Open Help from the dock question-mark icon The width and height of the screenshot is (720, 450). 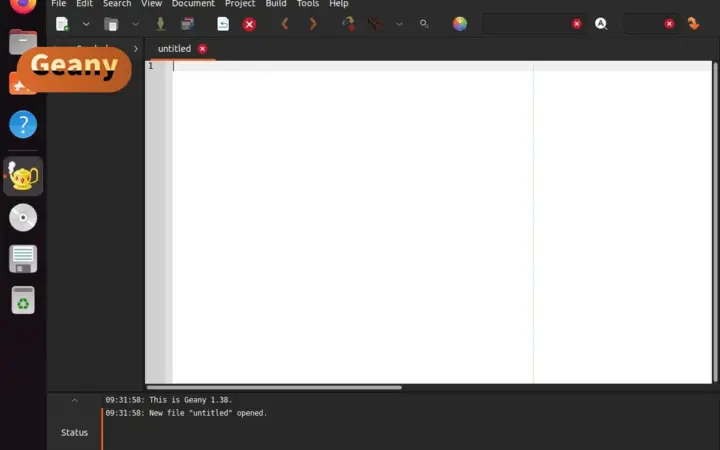click(23, 124)
